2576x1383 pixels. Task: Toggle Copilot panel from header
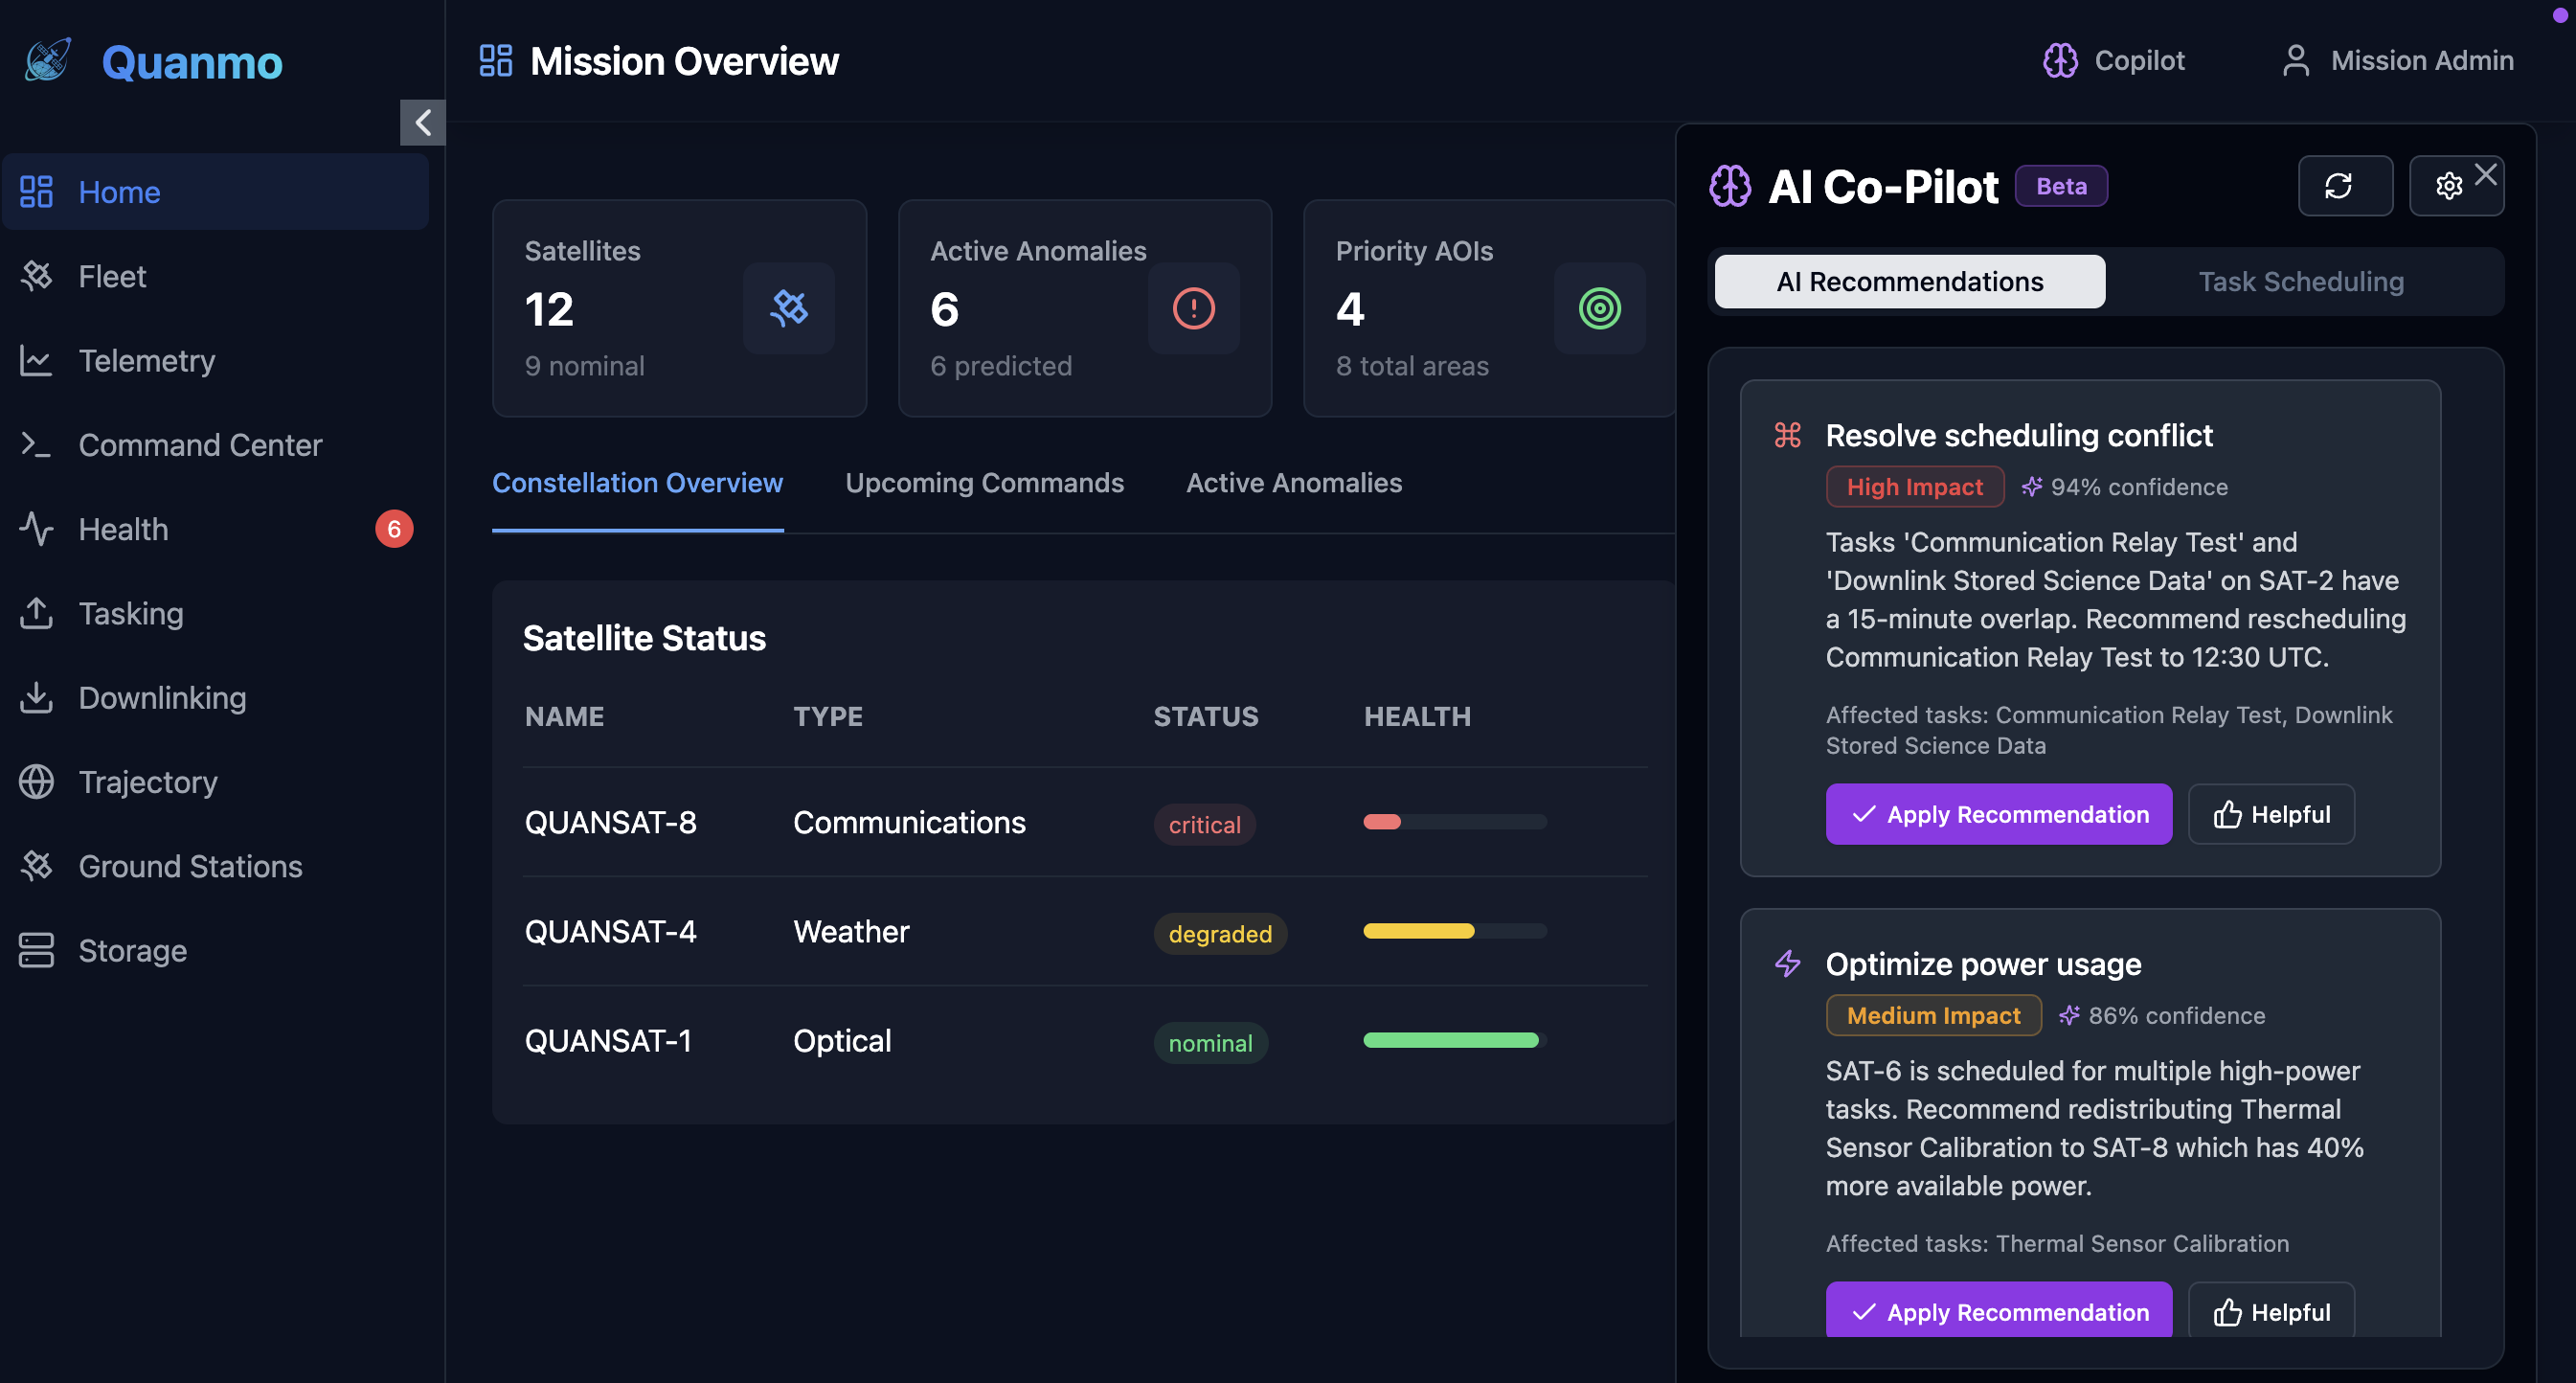click(x=2113, y=60)
